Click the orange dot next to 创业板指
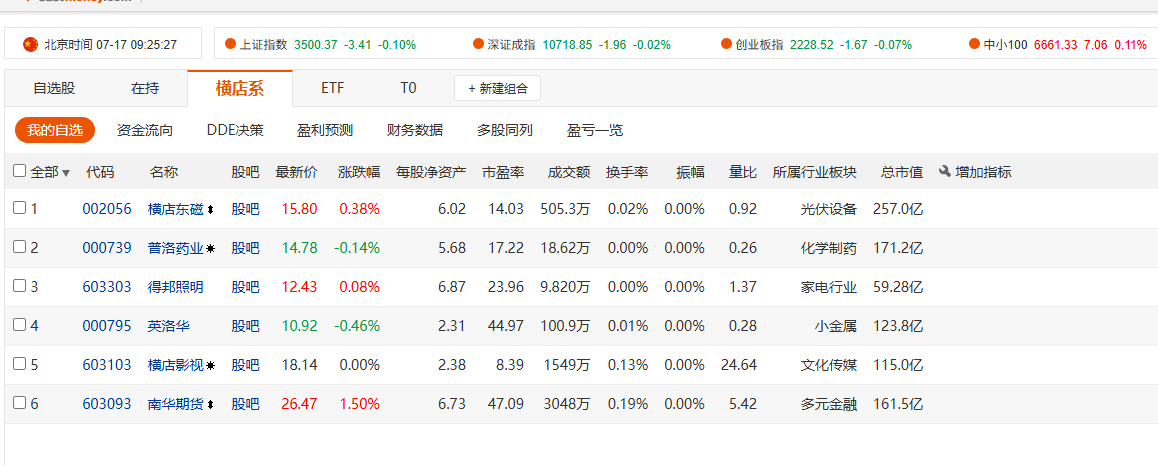 [x=727, y=44]
